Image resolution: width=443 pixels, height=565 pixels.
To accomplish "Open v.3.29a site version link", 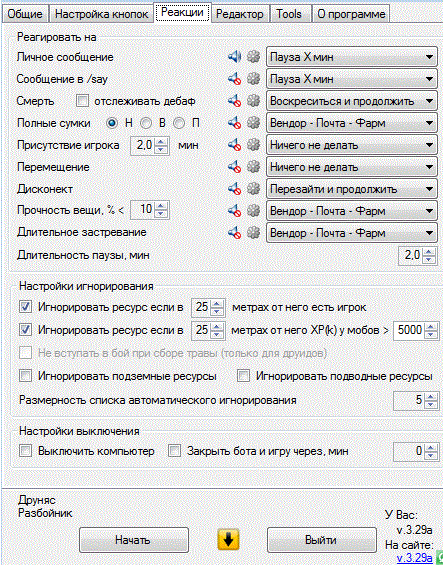I will pos(415,557).
